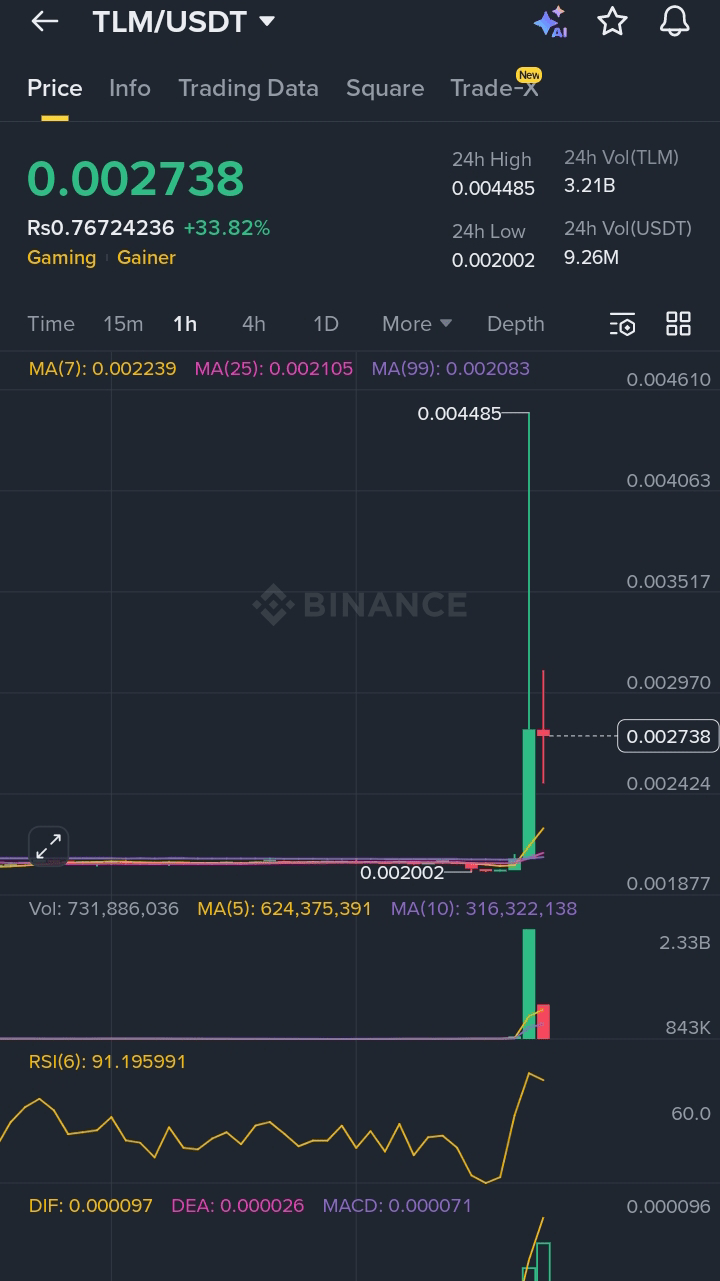Switch chart to 4h timeframe
This screenshot has height=1281, width=720.
tap(253, 324)
